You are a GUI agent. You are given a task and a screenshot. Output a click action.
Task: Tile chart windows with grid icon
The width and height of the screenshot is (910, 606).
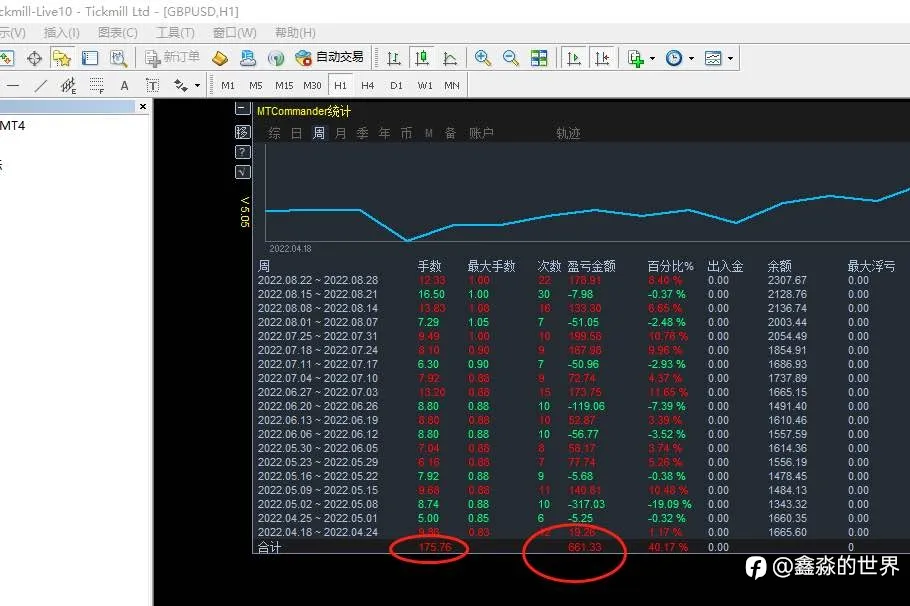pyautogui.click(x=539, y=58)
